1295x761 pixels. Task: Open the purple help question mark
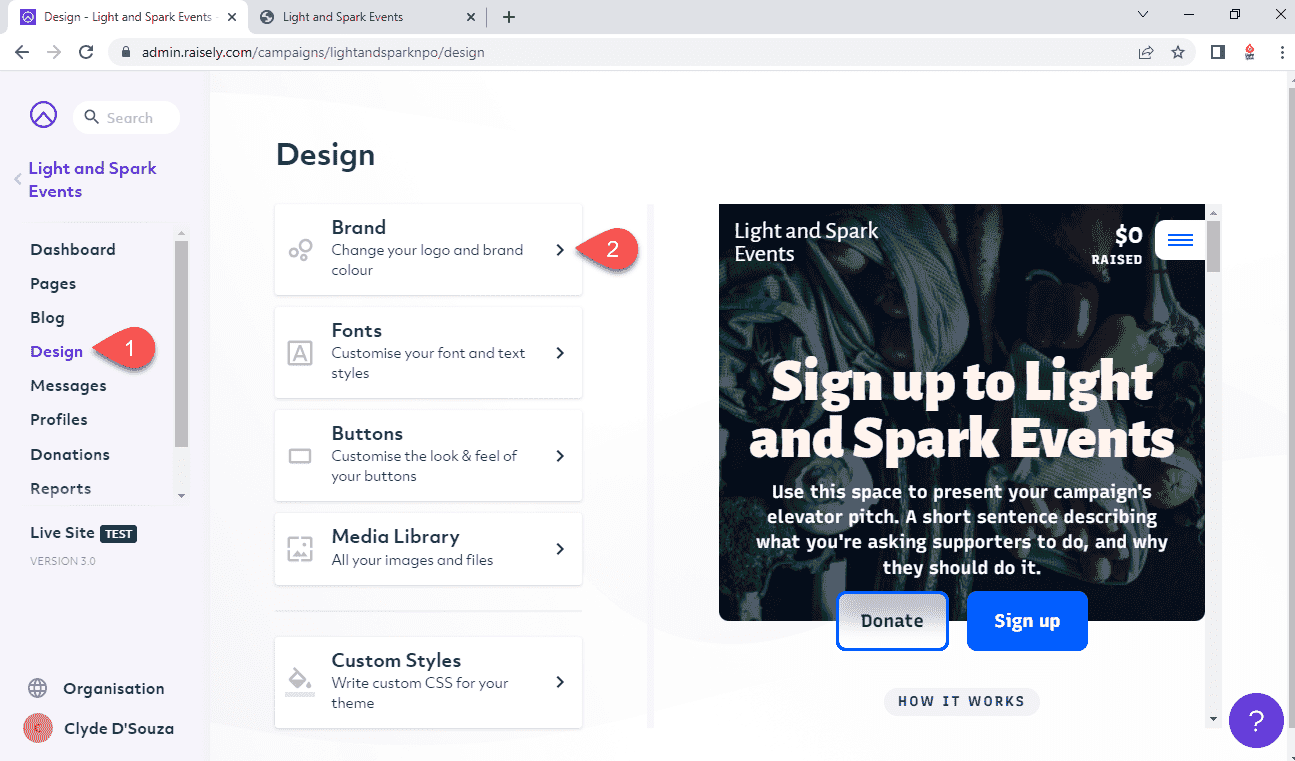[1256, 720]
